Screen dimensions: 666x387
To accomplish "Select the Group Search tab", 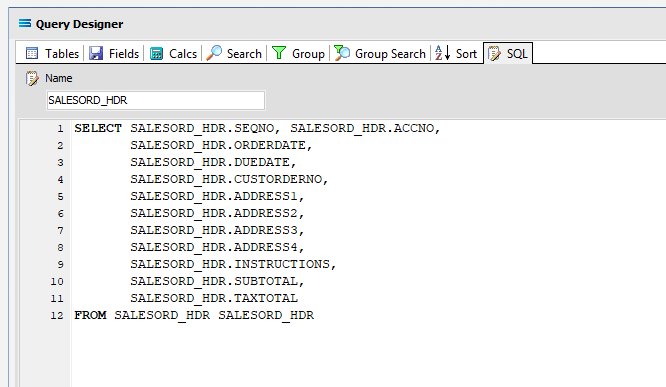I will click(x=380, y=54).
